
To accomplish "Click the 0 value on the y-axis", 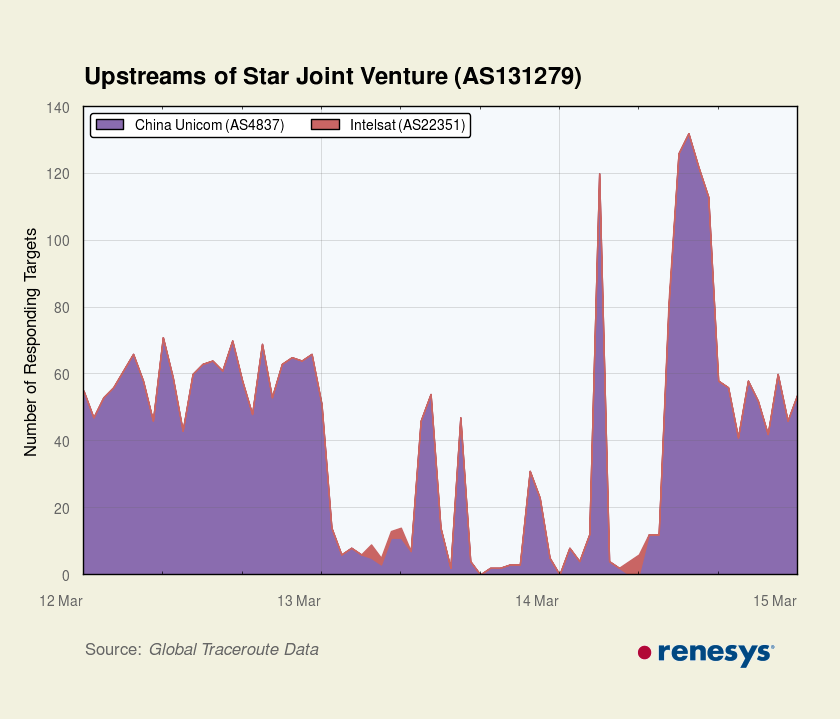I will pos(65,575).
